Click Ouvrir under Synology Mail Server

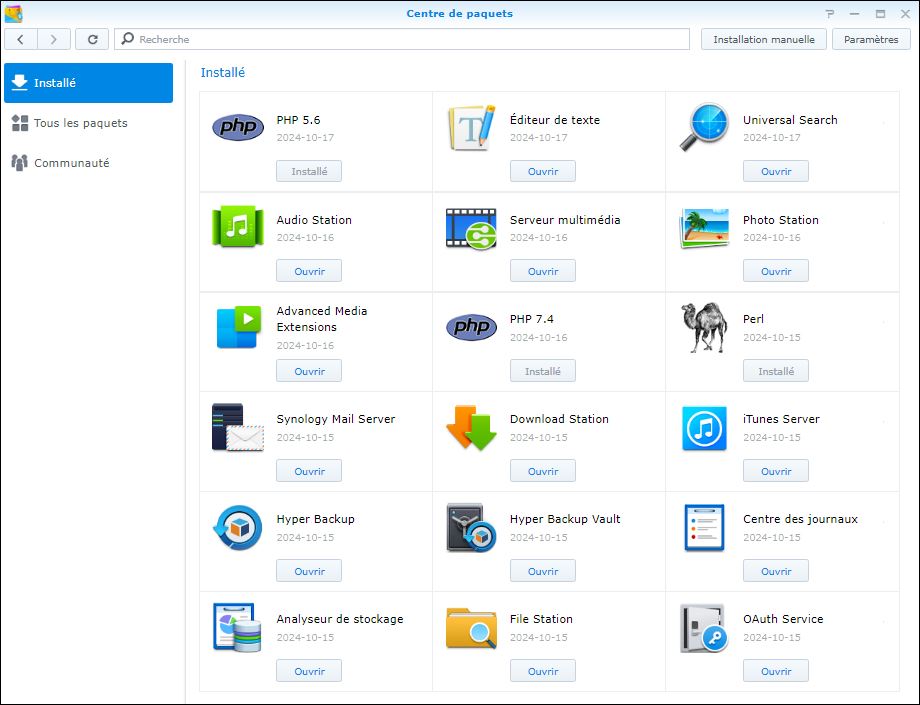(x=309, y=471)
